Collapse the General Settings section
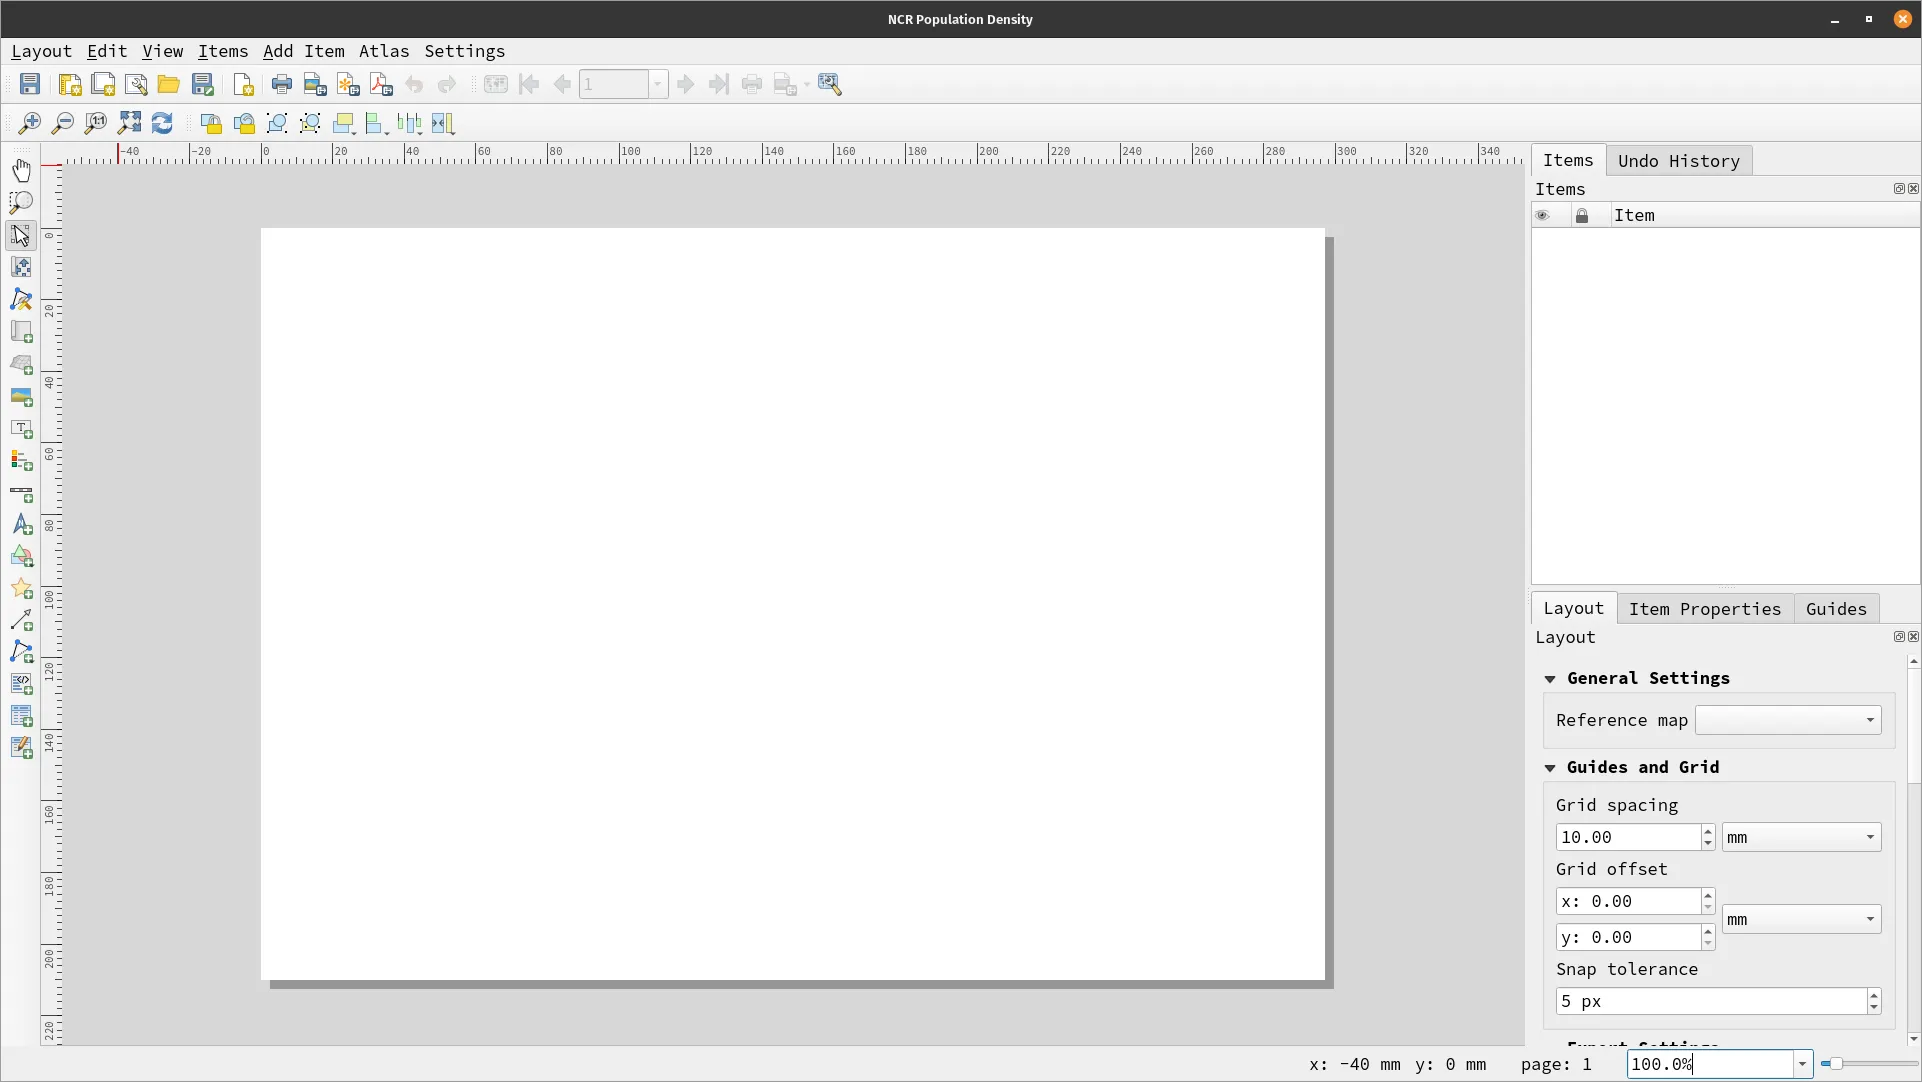Screen dimensions: 1922x1082 click(1551, 678)
